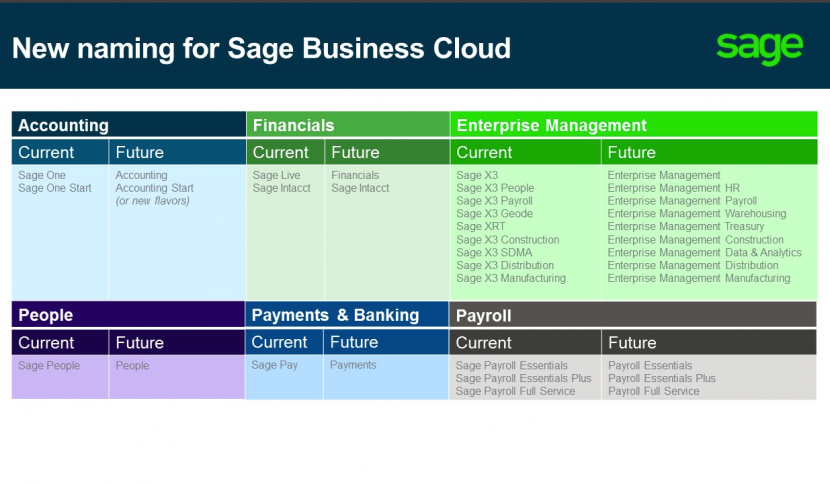Viewport: 830px width, 485px height.
Task: Click the 'Sage One Start' entry
Action: tap(55, 187)
